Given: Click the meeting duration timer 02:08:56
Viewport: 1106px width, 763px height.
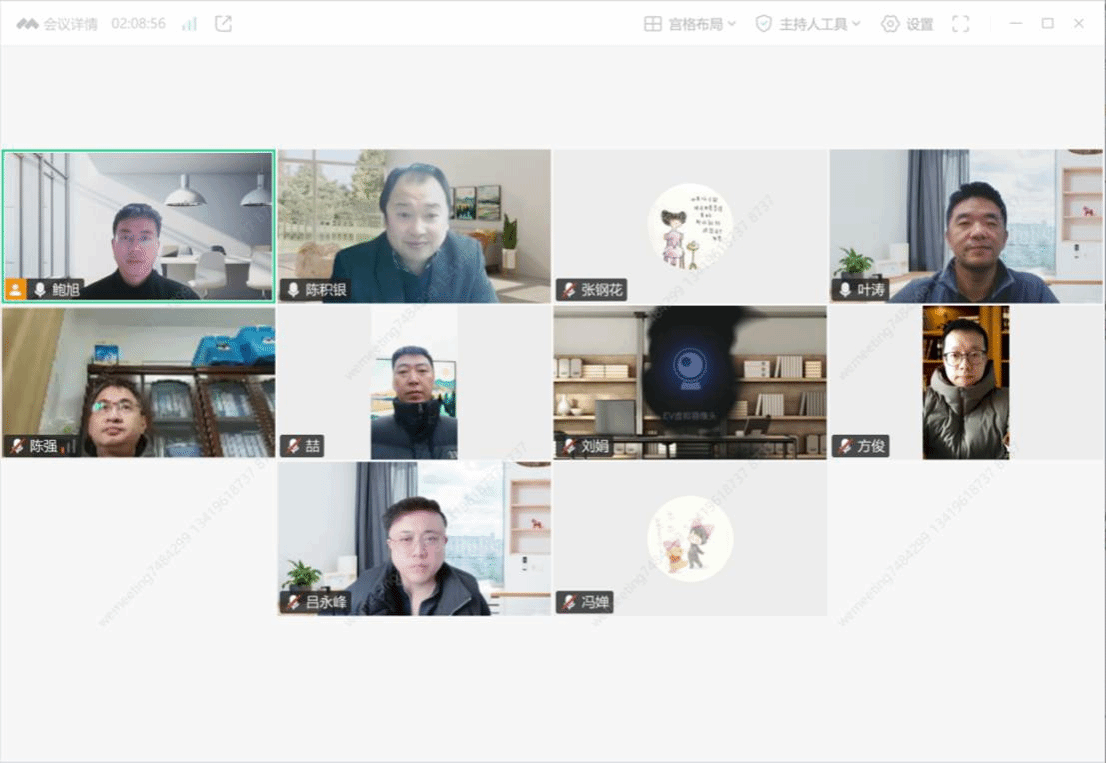Looking at the screenshot, I should click(x=138, y=24).
